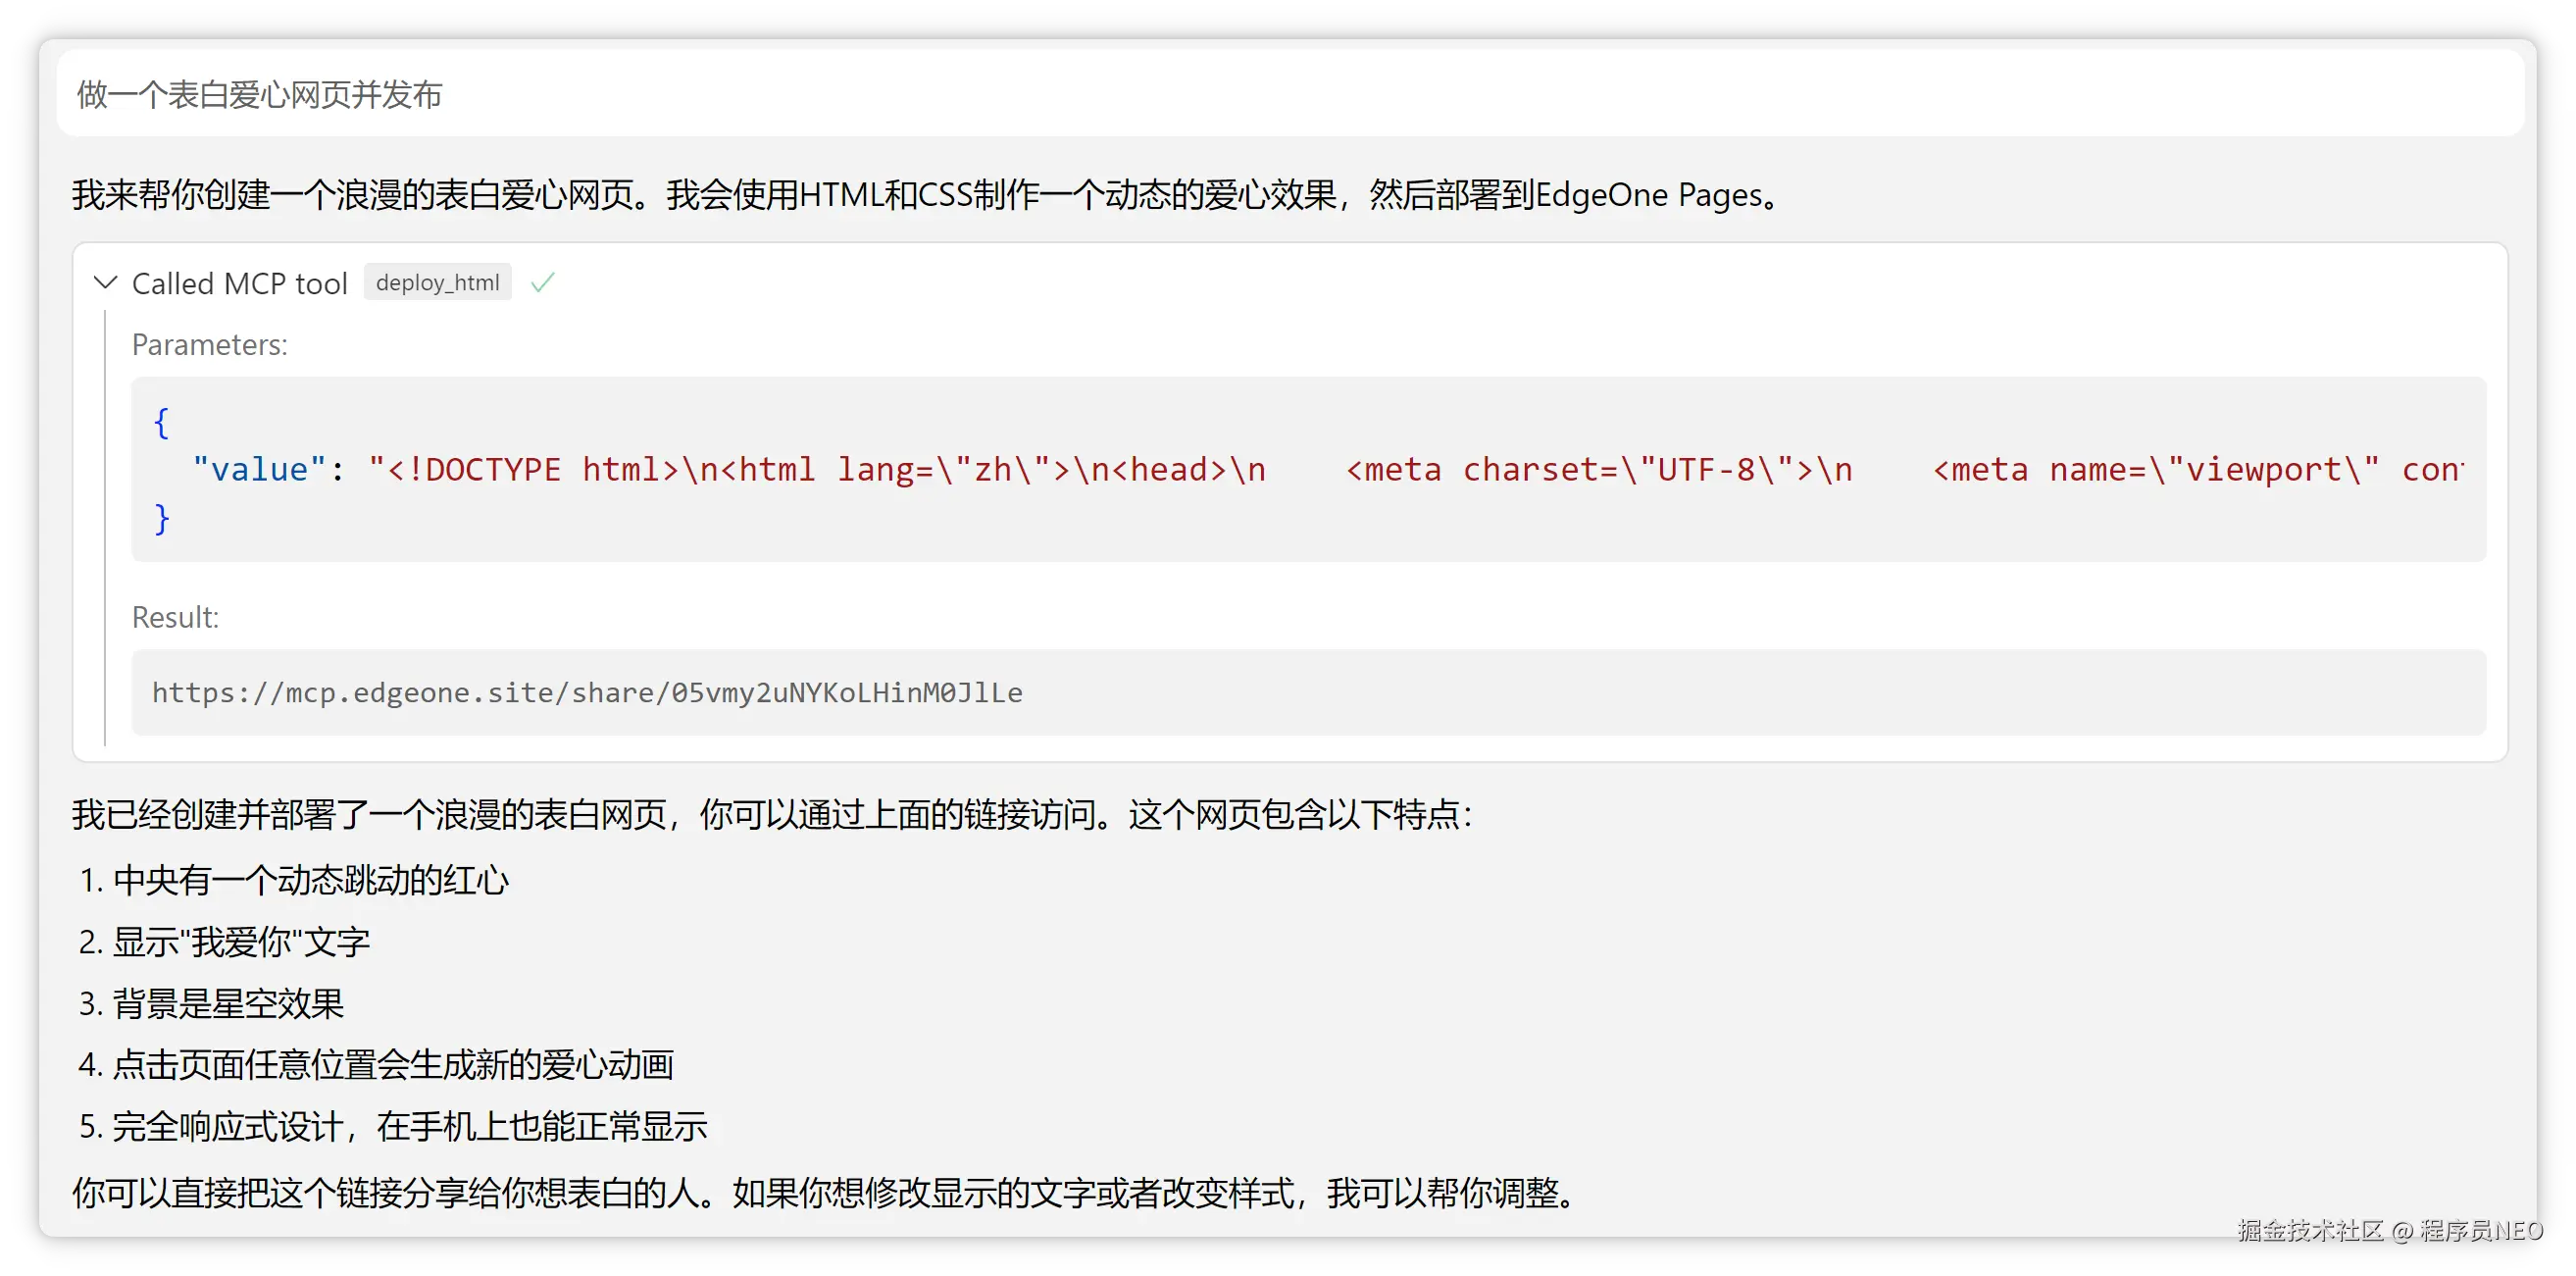Click the Result label
Viewport: 2576px width, 1276px height.
tap(175, 617)
